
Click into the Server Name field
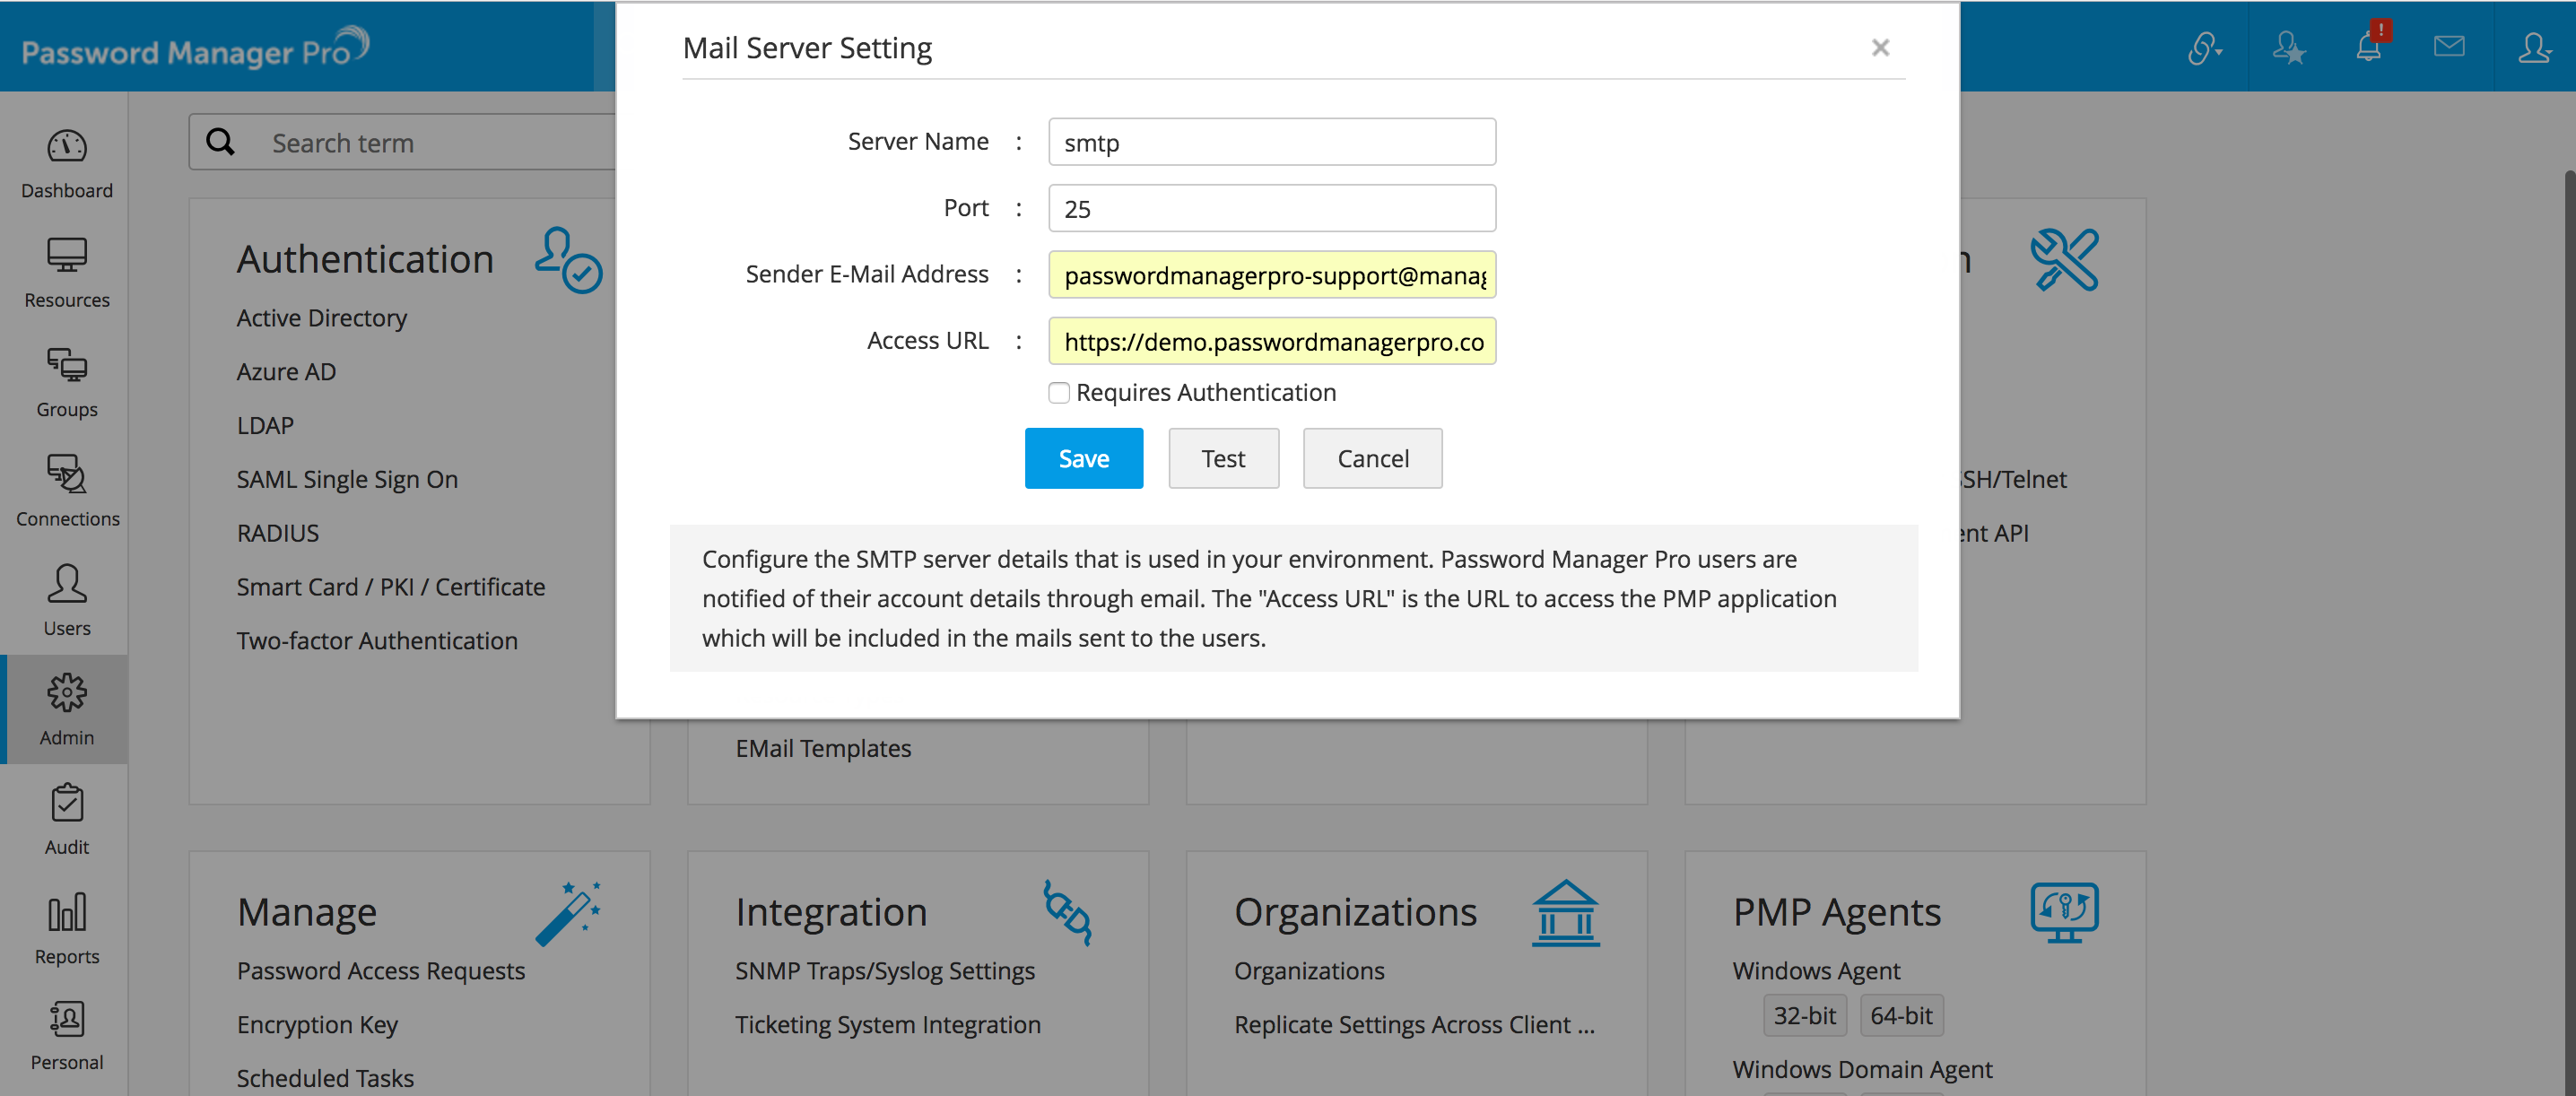1271,142
